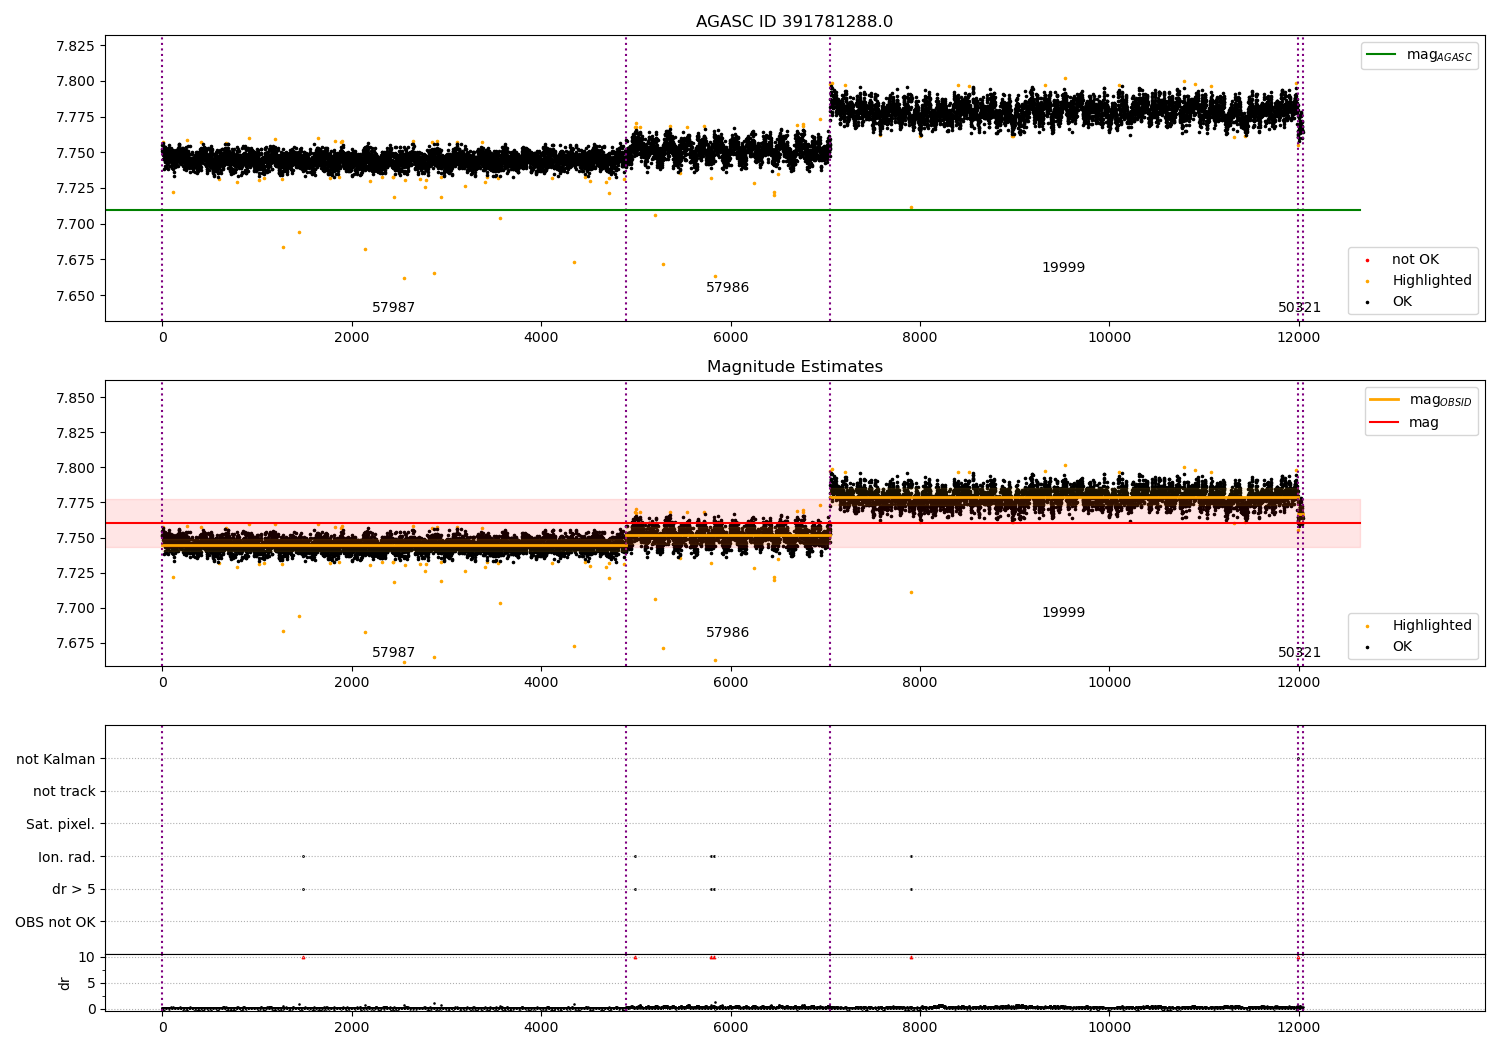This screenshot has height=1050, width=1500.
Task: Click obsid label 57987 in AGASC ID plot
Action: (394, 308)
